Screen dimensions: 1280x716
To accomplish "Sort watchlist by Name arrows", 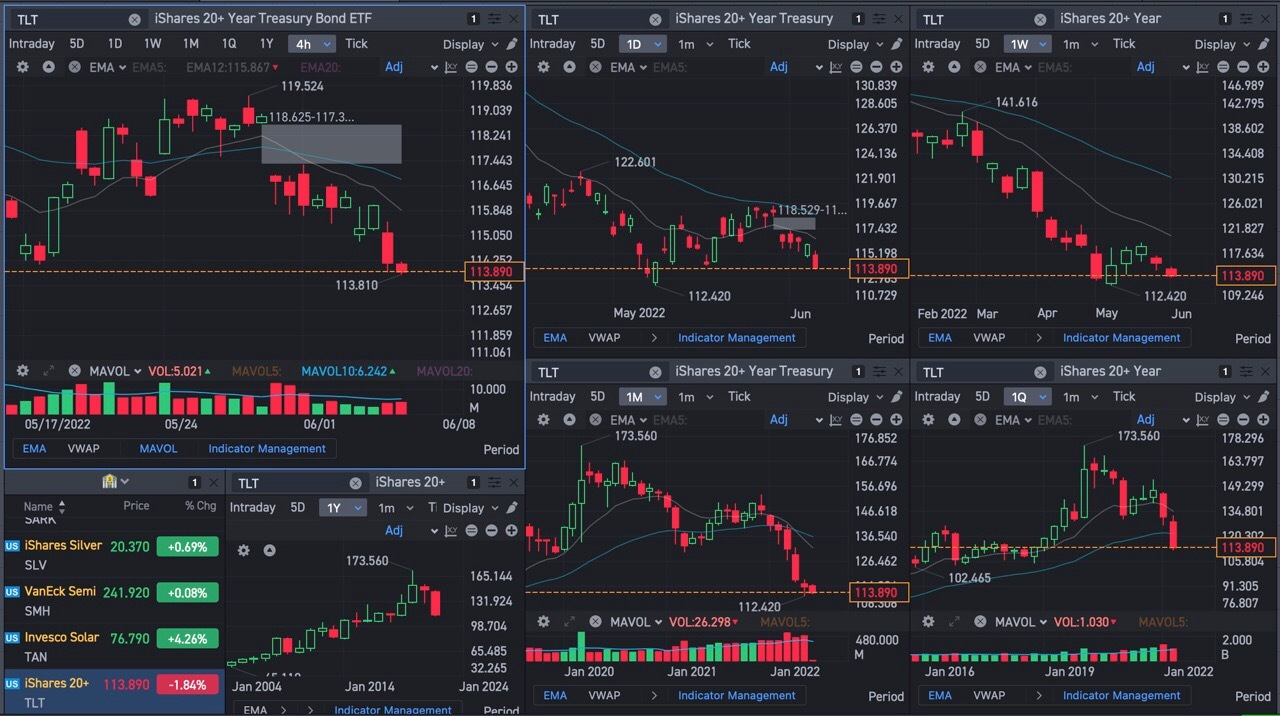I will [x=62, y=507].
